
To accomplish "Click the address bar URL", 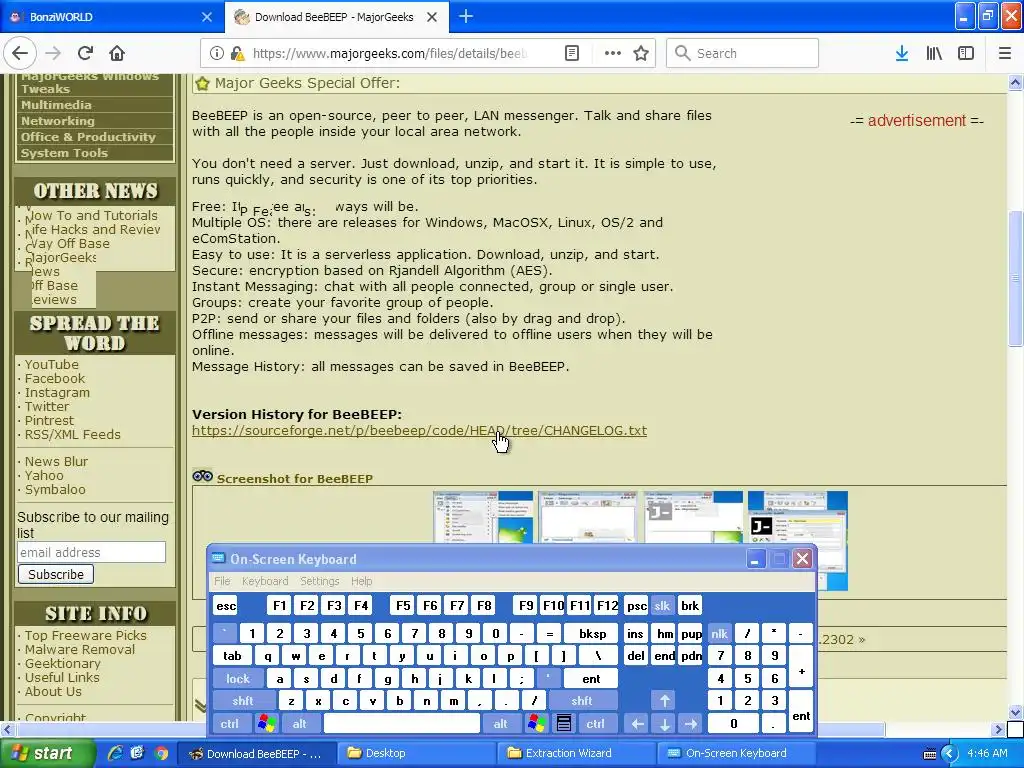I will click(389, 53).
